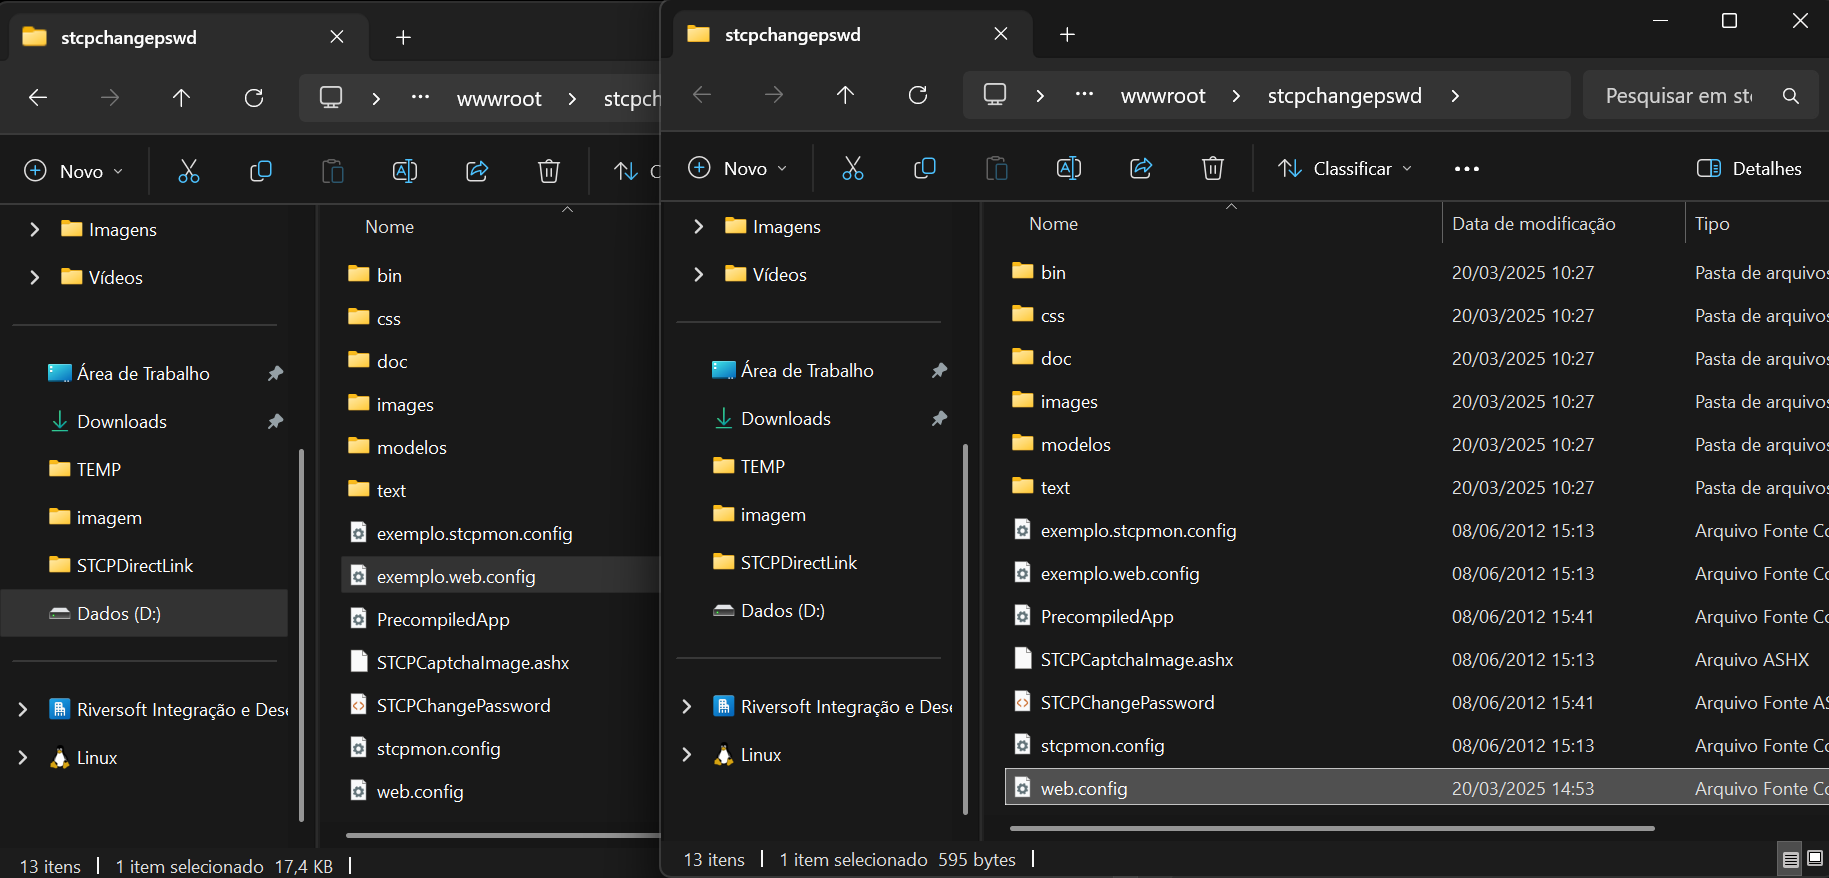Click the Pesquisar search field

click(1700, 96)
